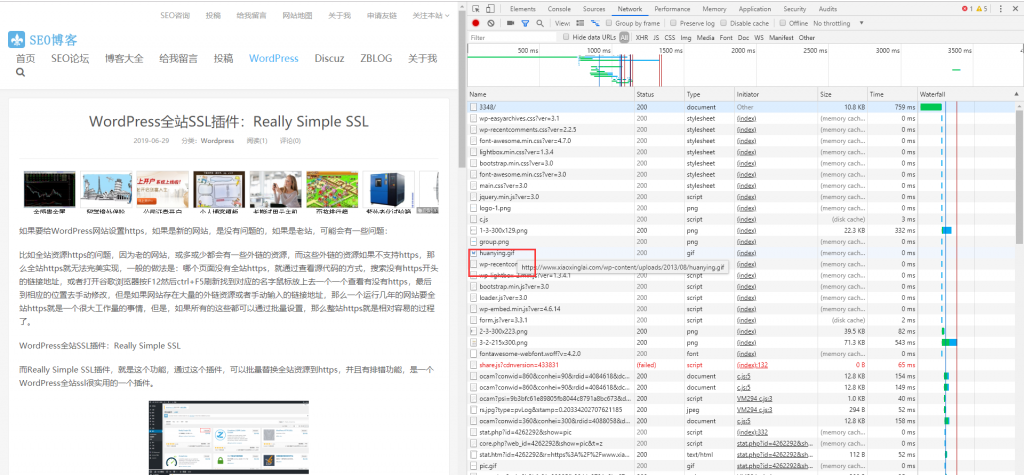Click the file icon of c.js request

point(474,219)
